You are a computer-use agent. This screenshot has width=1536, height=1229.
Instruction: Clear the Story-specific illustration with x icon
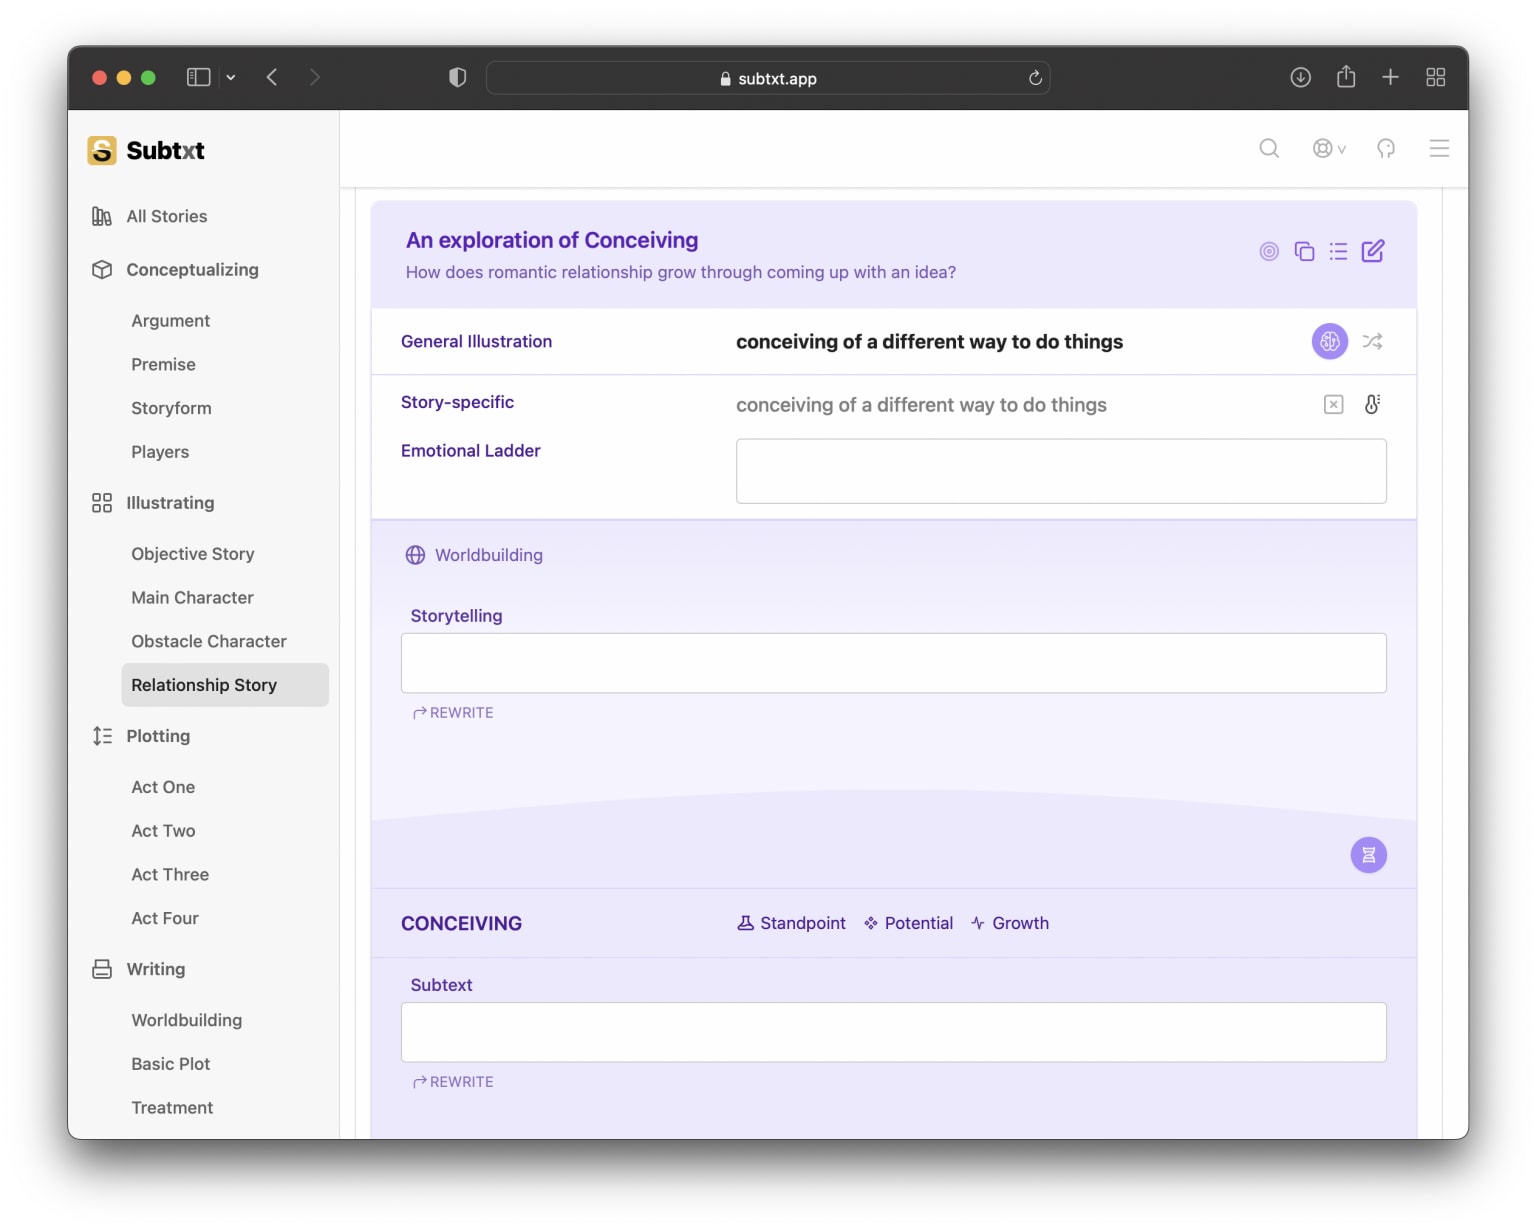[1334, 404]
